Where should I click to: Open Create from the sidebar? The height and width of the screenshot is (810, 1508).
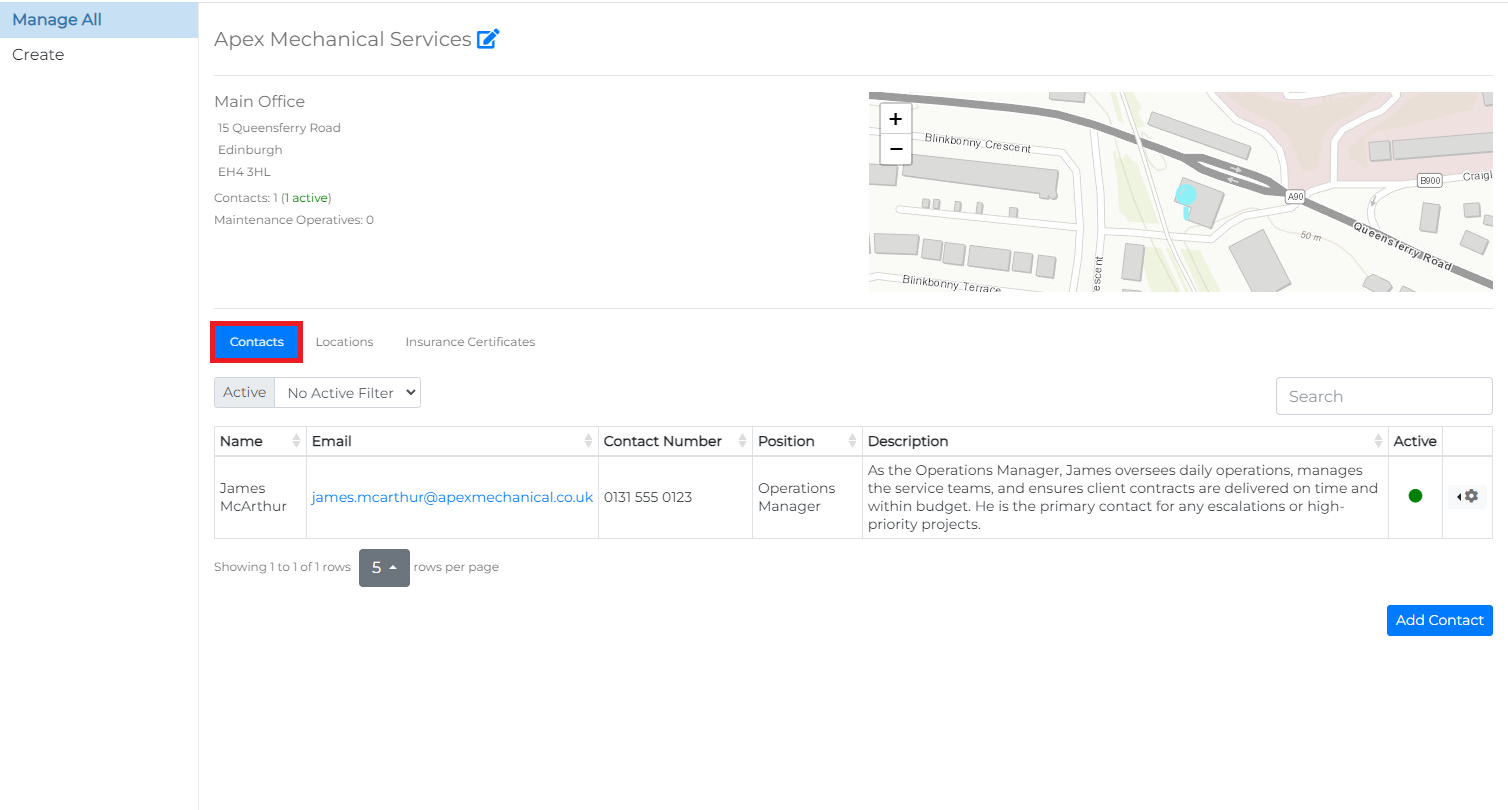coord(38,55)
